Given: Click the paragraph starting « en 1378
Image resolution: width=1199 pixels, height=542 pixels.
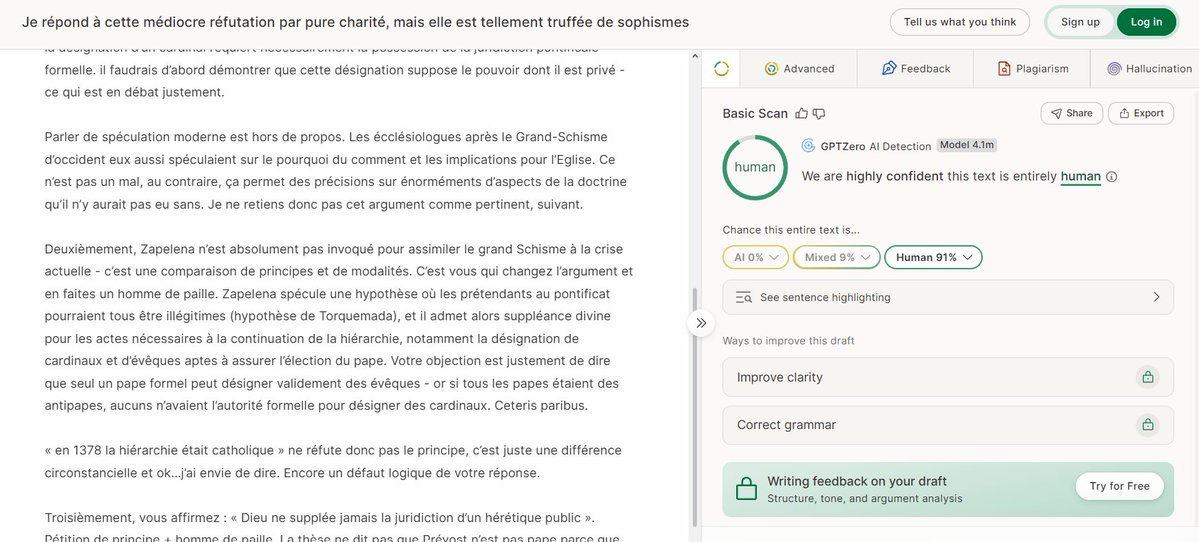Looking at the screenshot, I should (x=333, y=462).
